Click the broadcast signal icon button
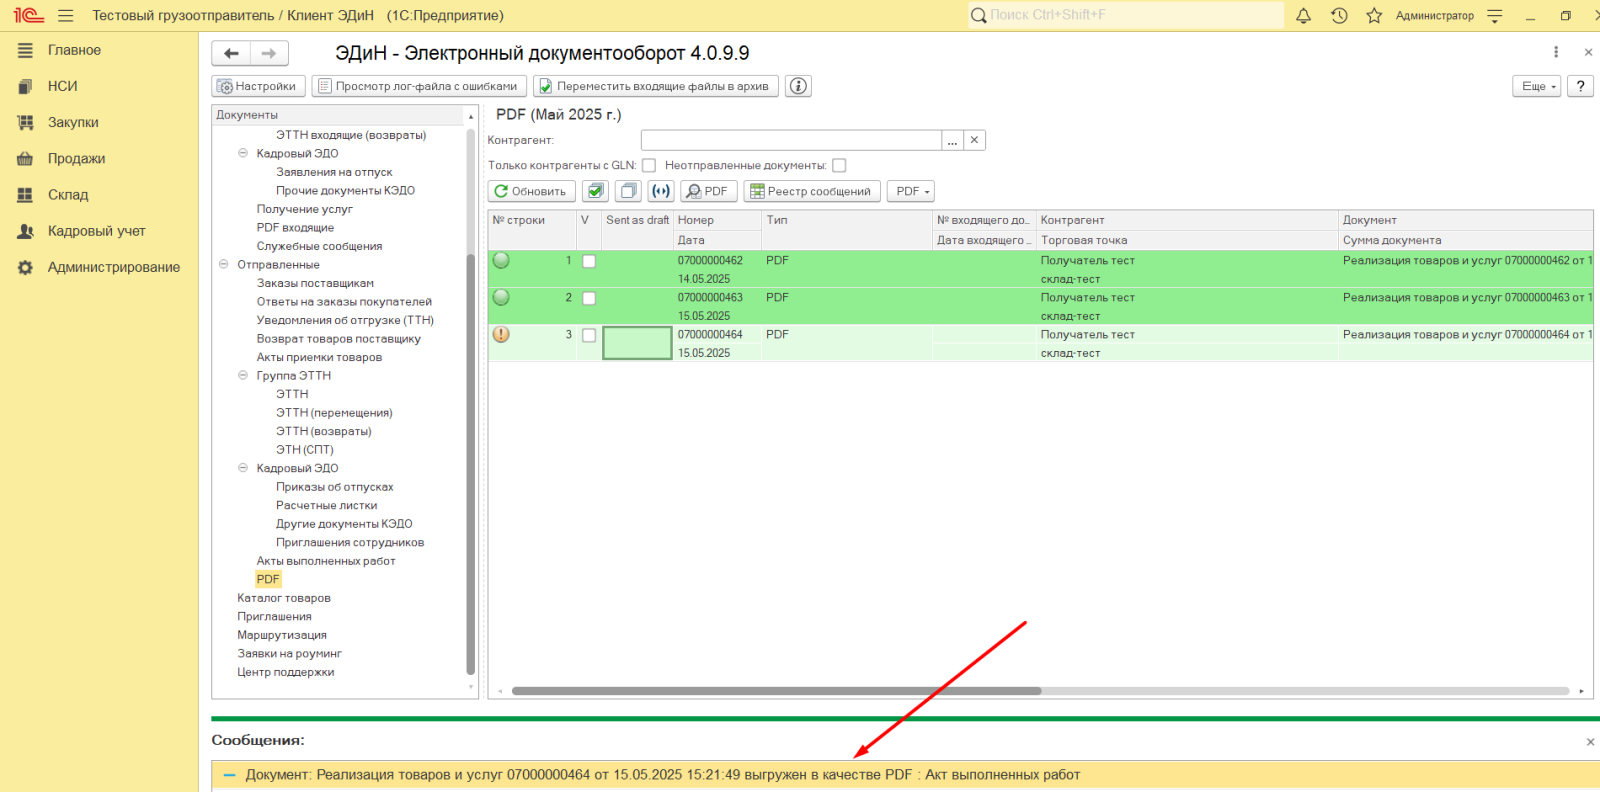Viewport: 1600px width, 792px height. click(661, 191)
